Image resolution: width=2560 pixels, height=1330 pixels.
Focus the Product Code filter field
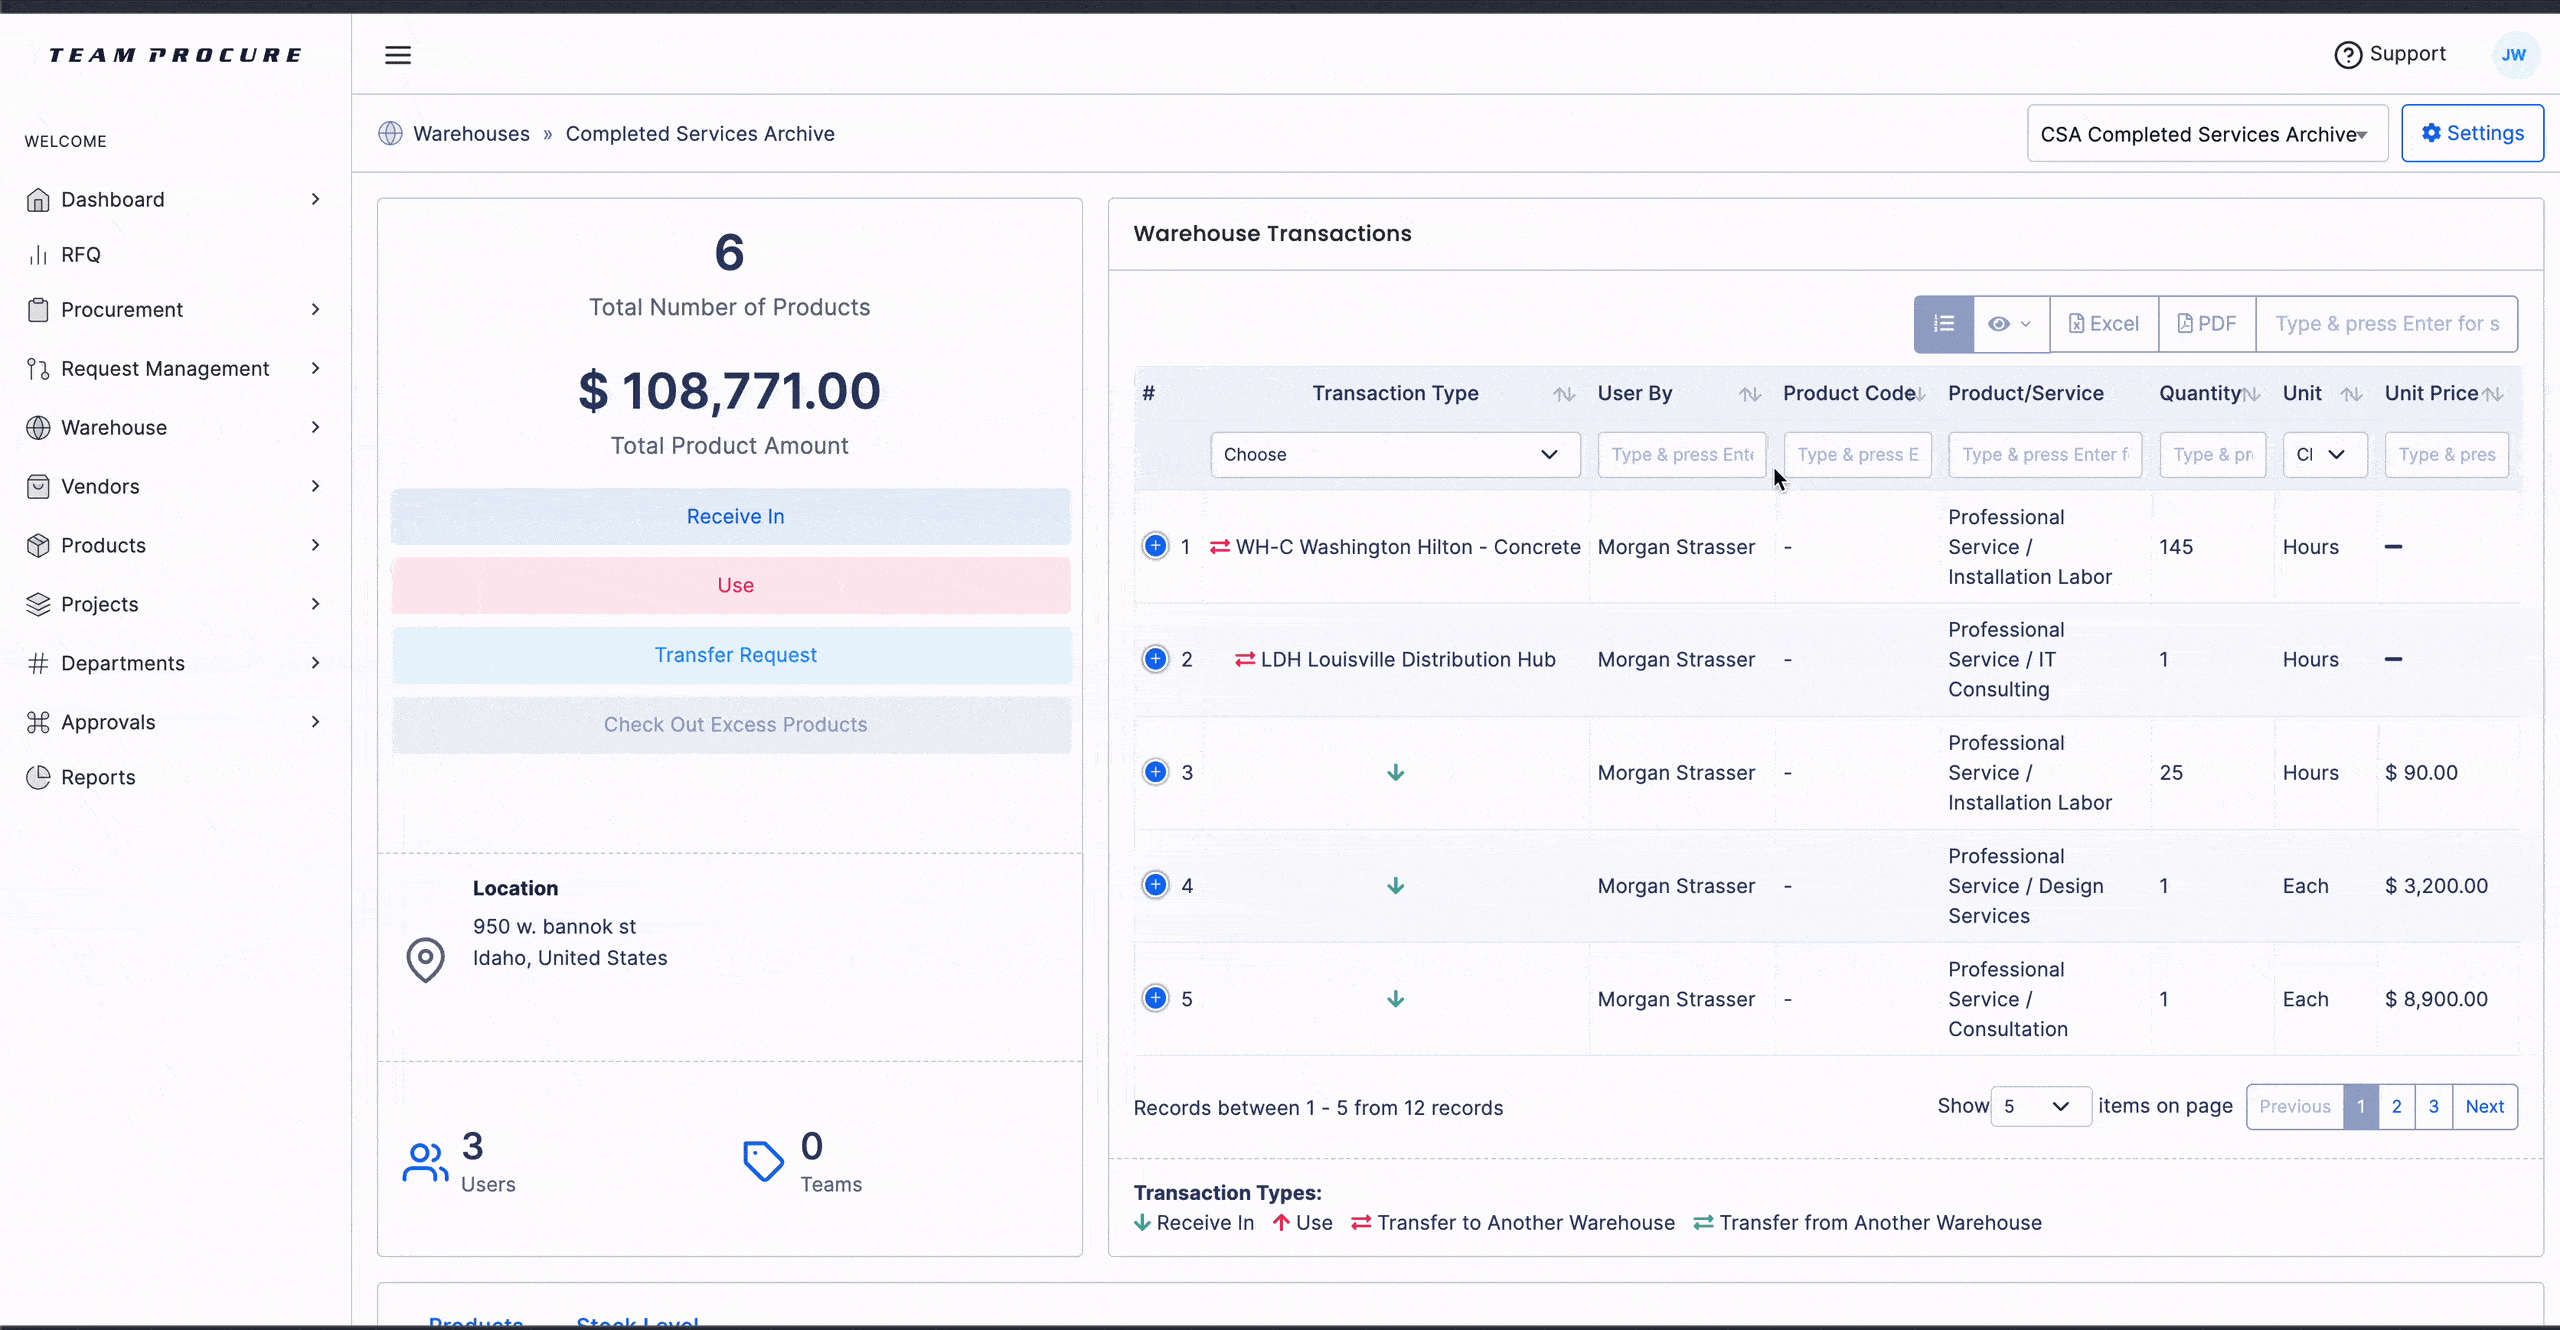click(1858, 455)
